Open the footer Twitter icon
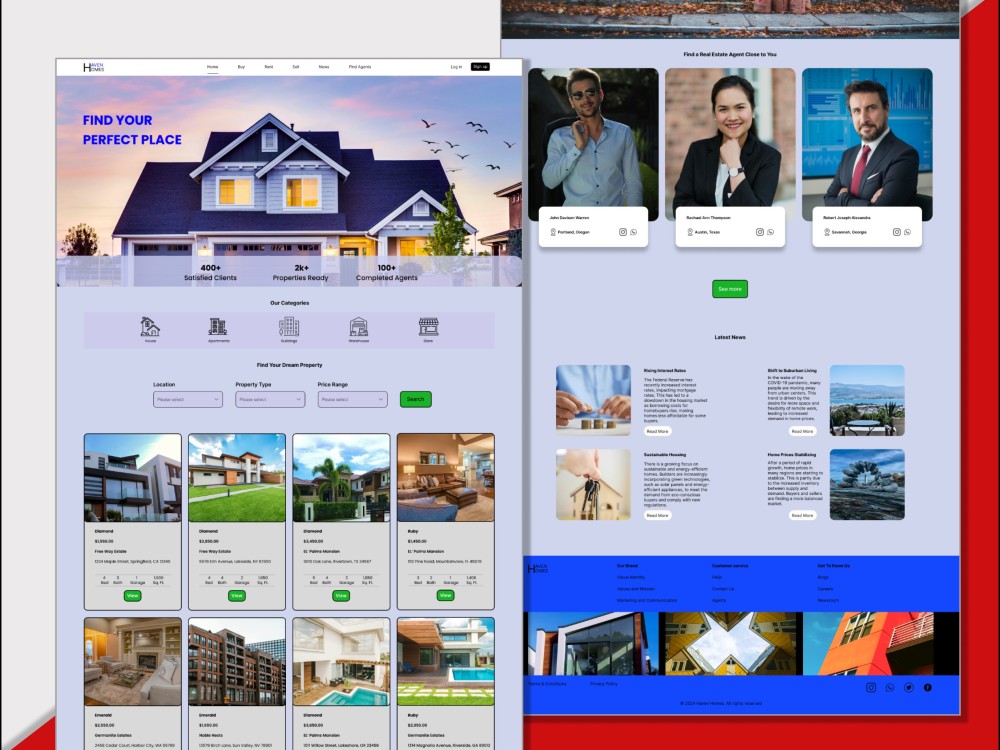Screen dimensions: 1000x750 (909, 688)
